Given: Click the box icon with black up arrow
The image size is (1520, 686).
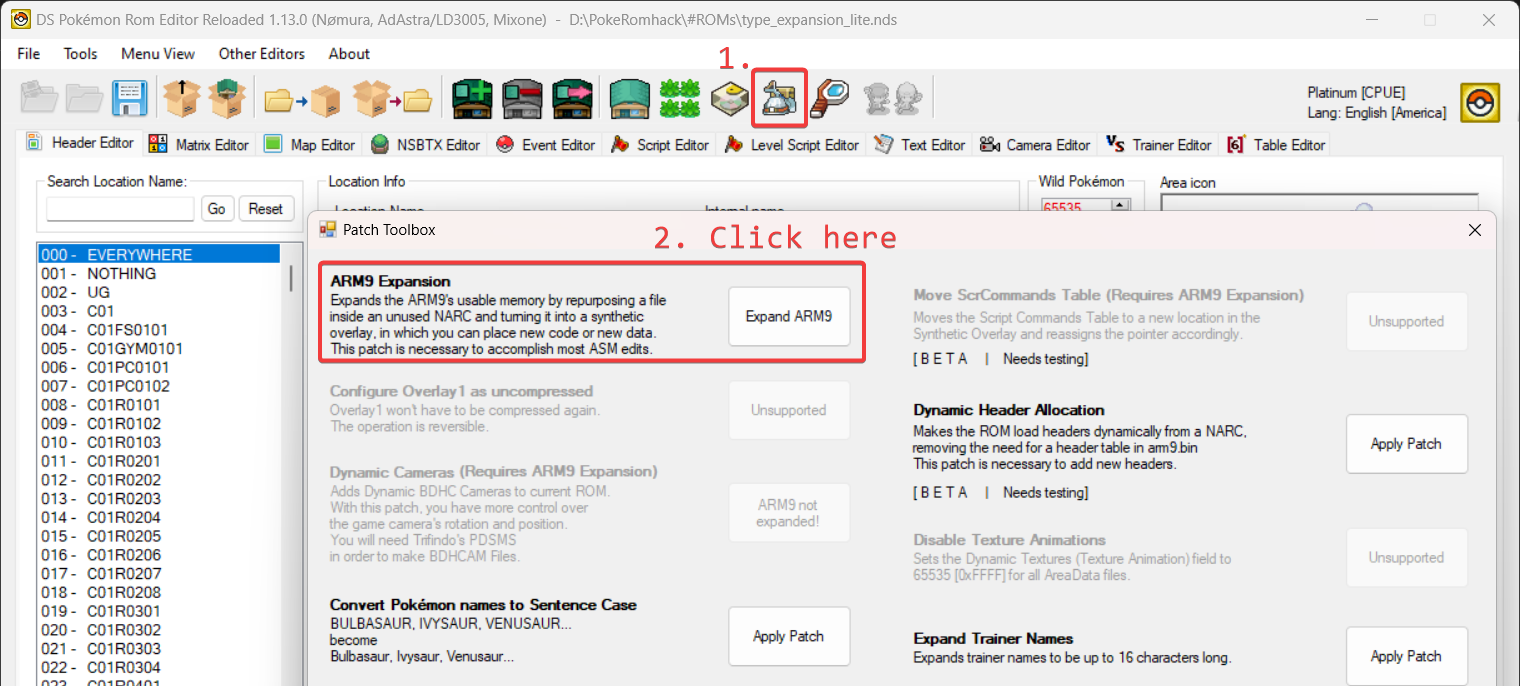Looking at the screenshot, I should point(181,98).
